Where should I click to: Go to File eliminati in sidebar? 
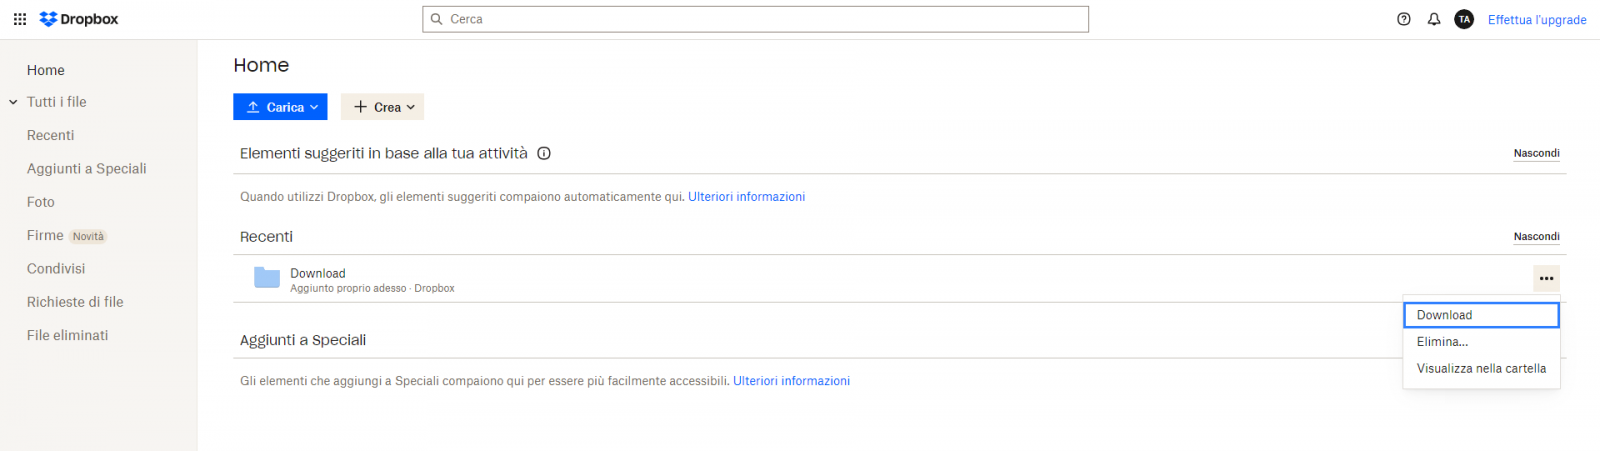(67, 335)
